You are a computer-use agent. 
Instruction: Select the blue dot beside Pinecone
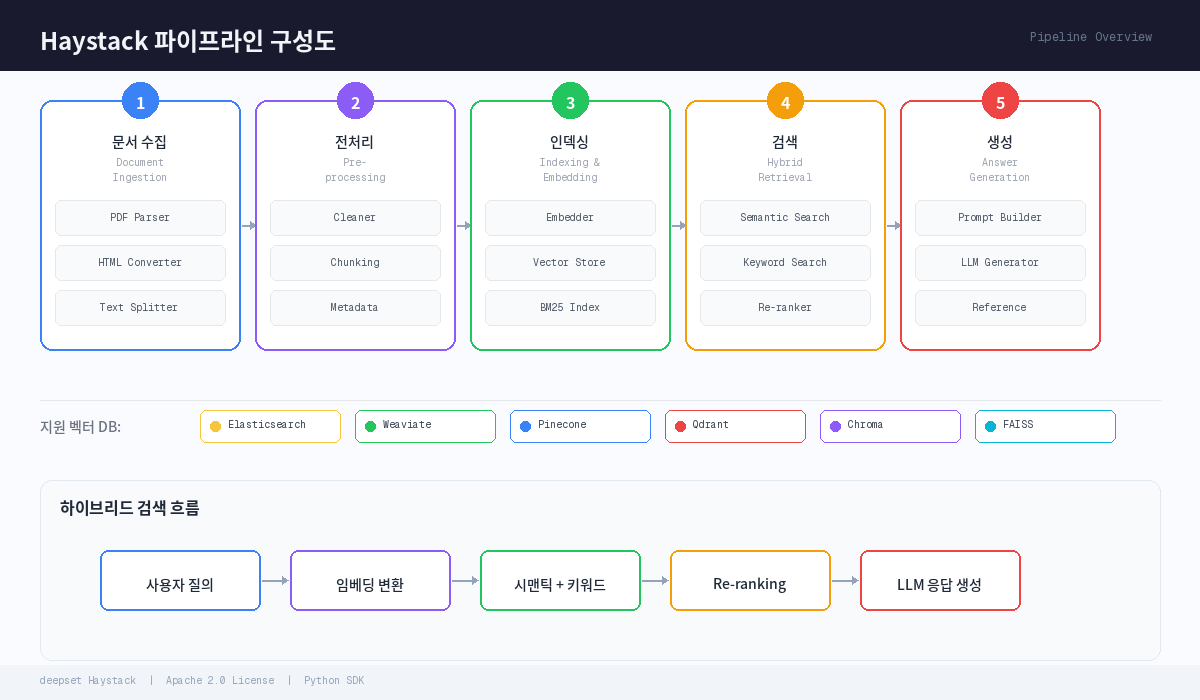tap(524, 426)
